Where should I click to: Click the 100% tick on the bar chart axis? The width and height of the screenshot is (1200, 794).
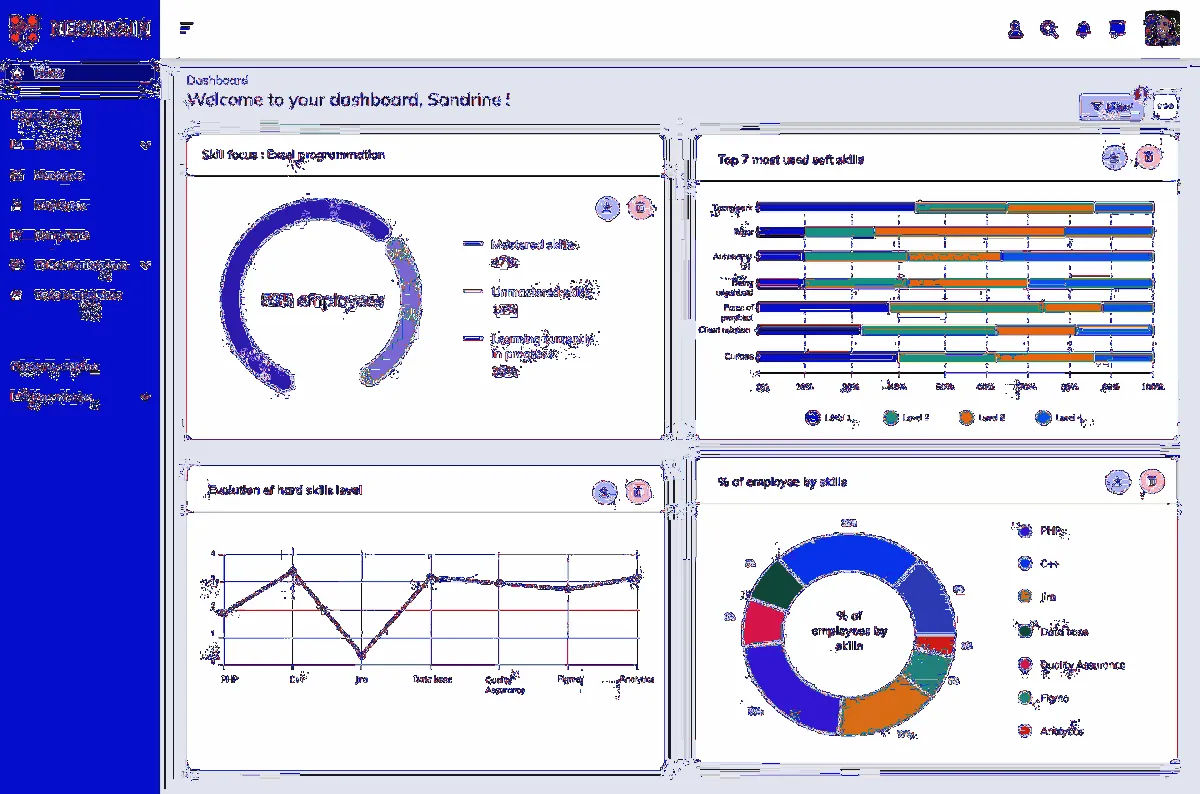[x=1153, y=386]
